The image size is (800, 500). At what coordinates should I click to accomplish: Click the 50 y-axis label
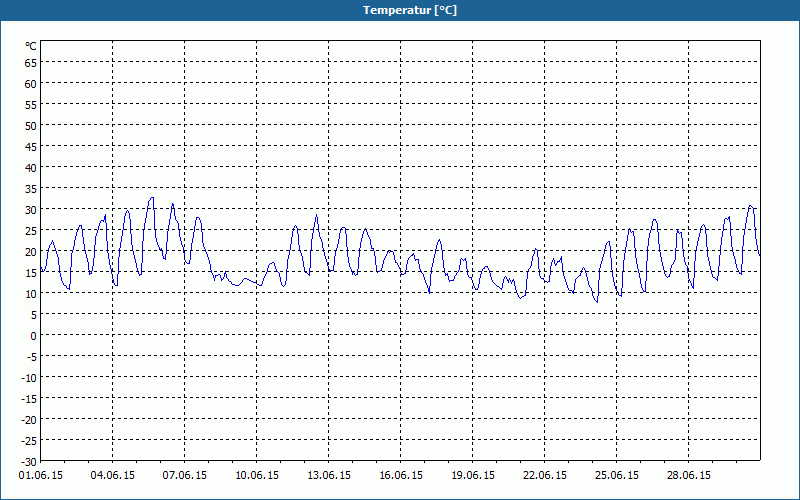tap(31, 126)
